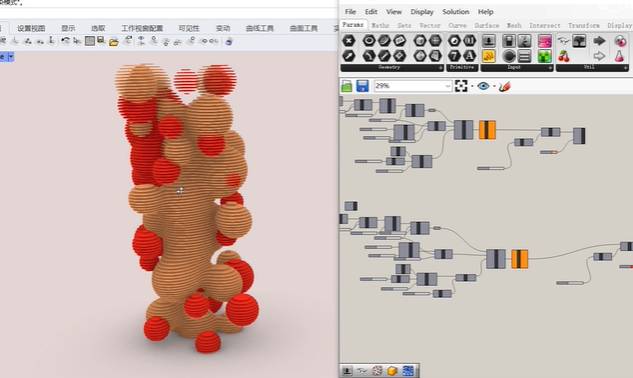Switch to the Maths tab

click(x=380, y=25)
